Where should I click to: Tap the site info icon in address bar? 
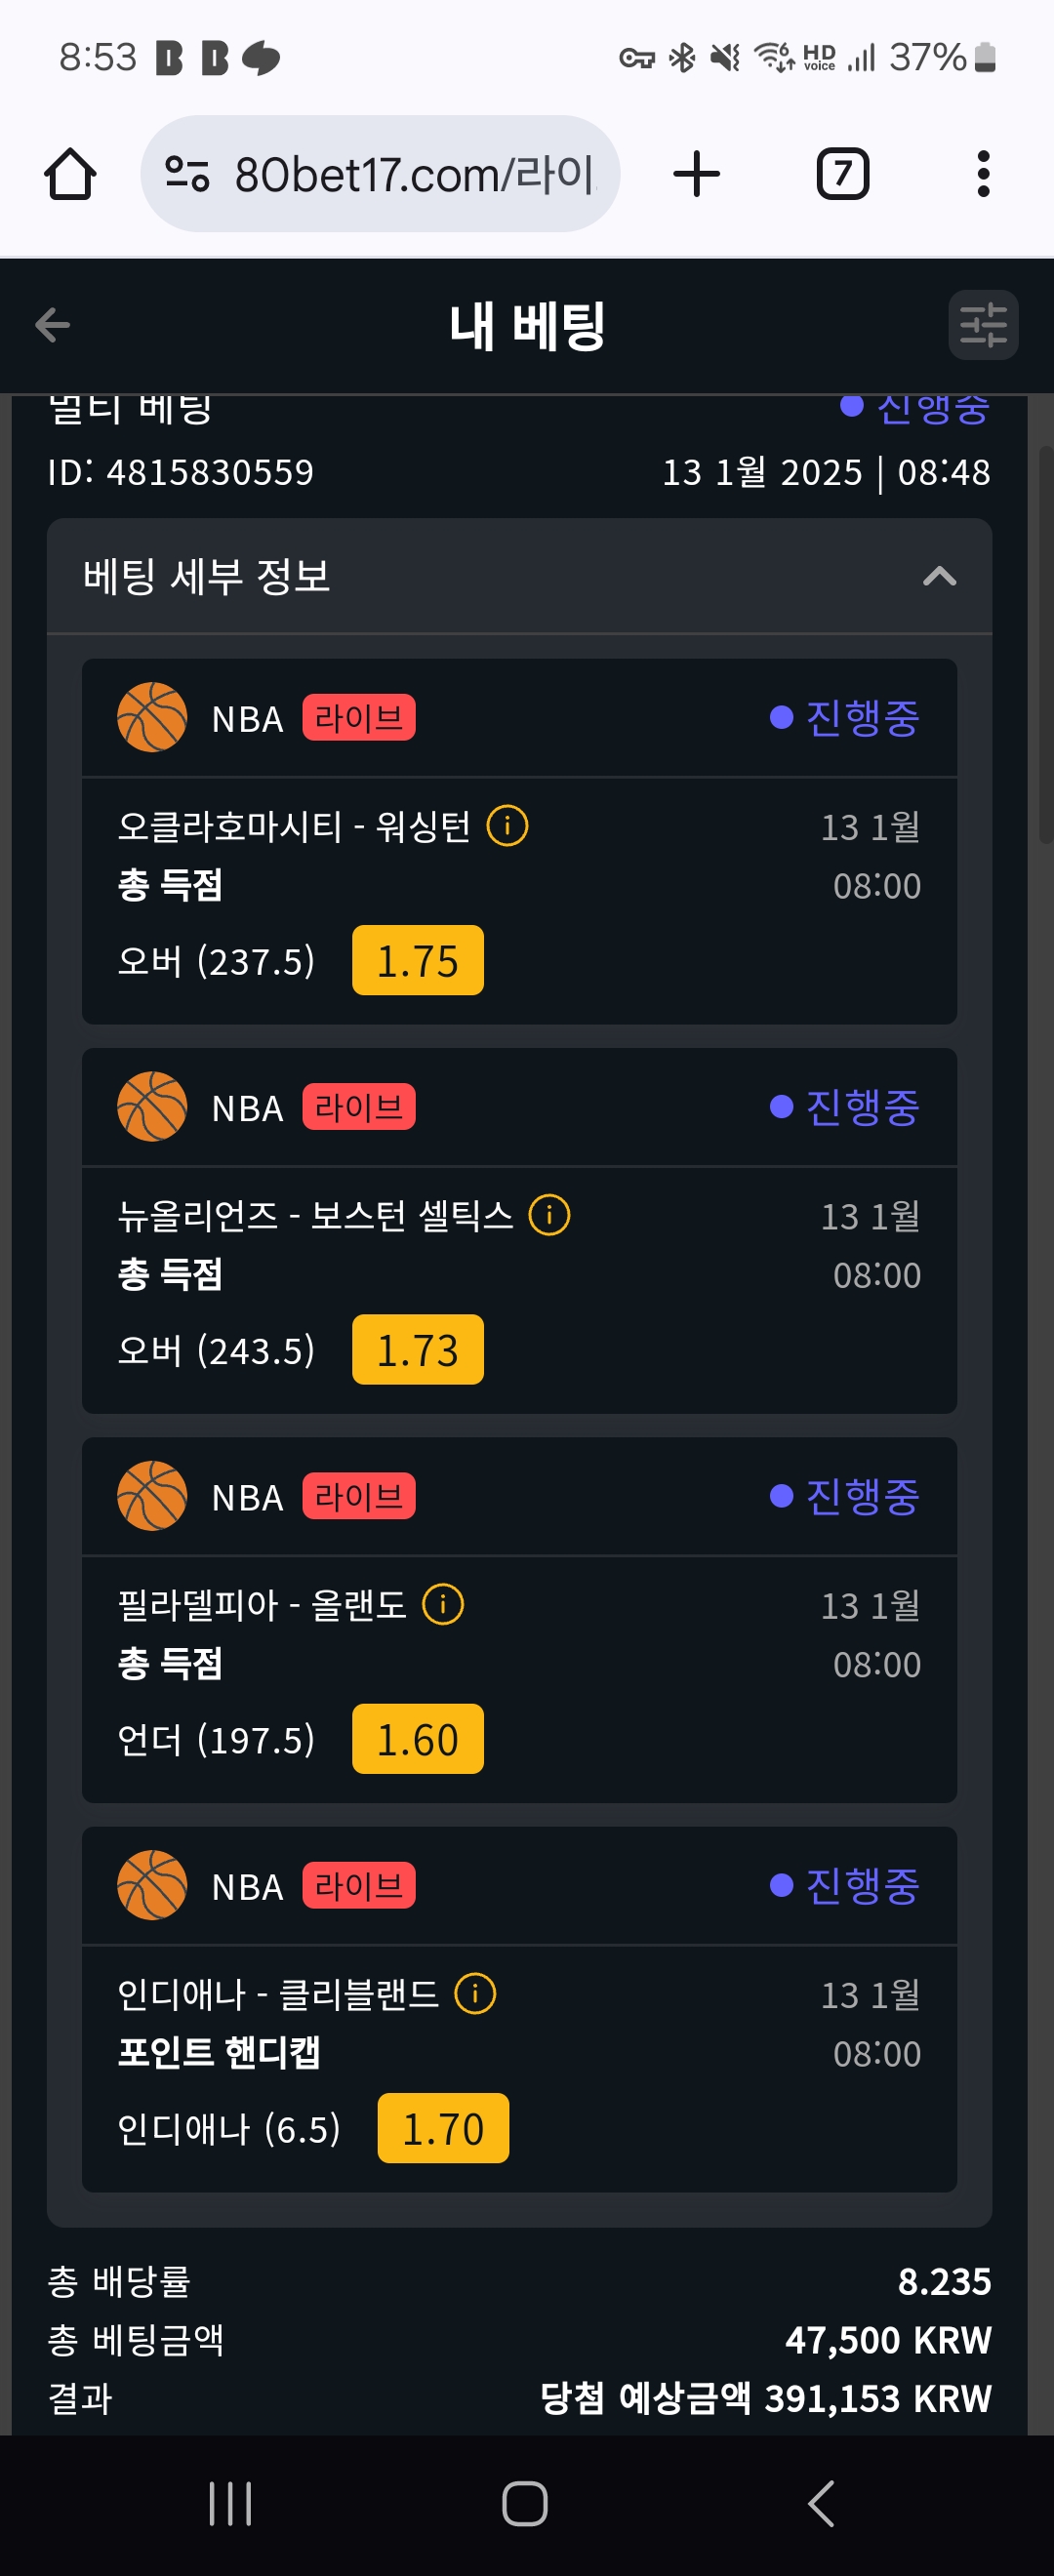point(187,174)
